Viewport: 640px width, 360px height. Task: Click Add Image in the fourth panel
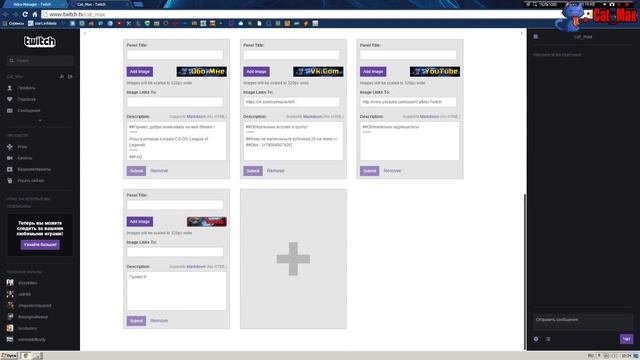coord(140,222)
